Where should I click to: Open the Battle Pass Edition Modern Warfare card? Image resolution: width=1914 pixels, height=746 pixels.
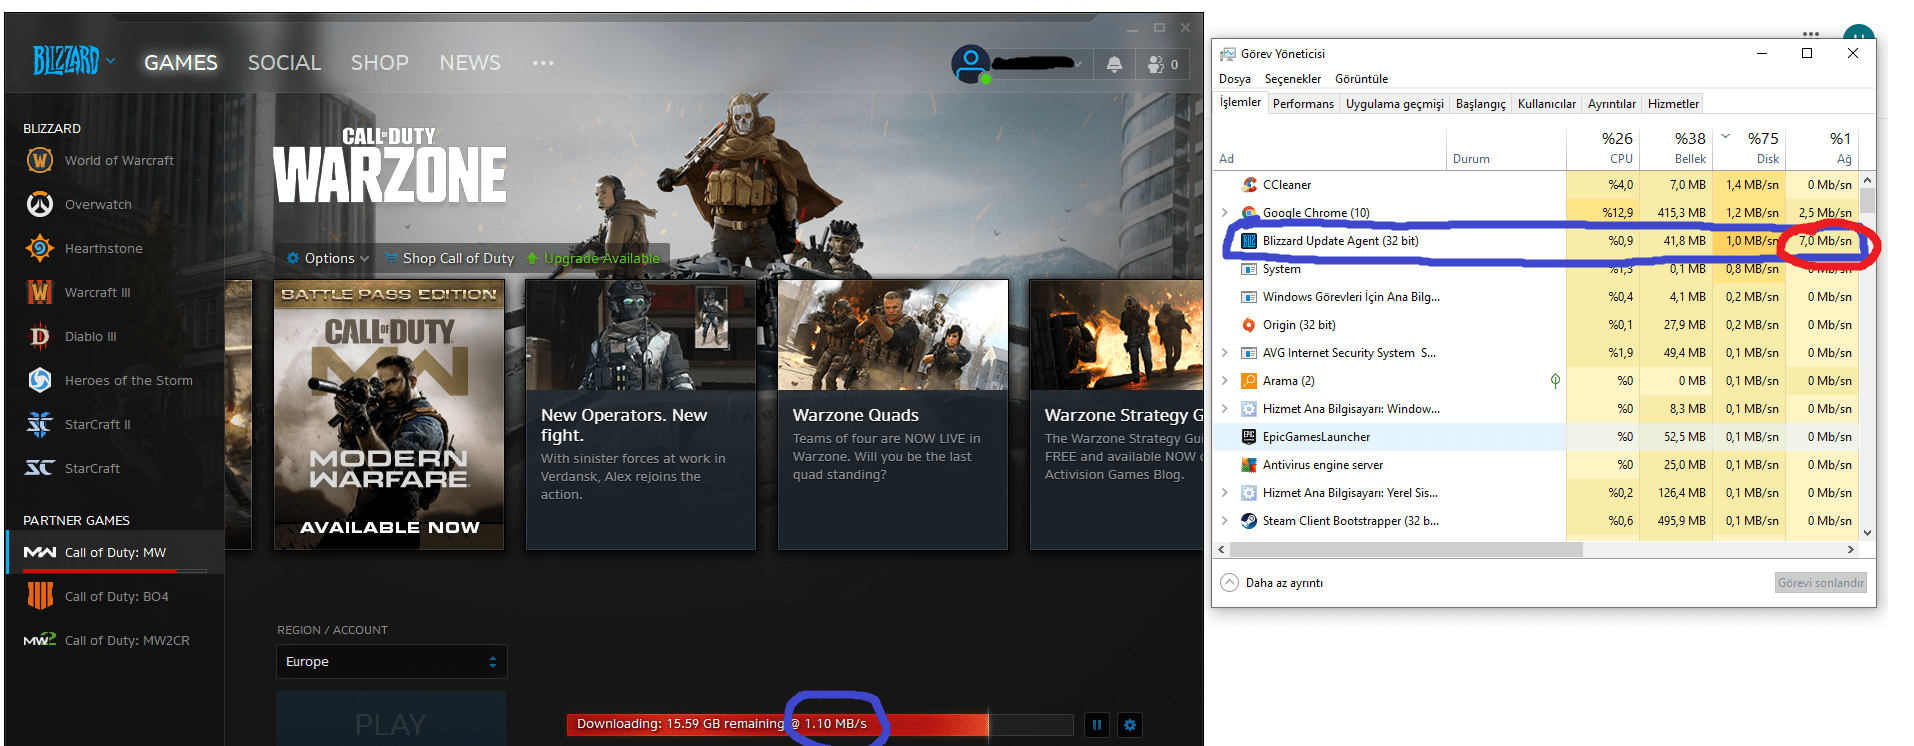tap(389, 415)
